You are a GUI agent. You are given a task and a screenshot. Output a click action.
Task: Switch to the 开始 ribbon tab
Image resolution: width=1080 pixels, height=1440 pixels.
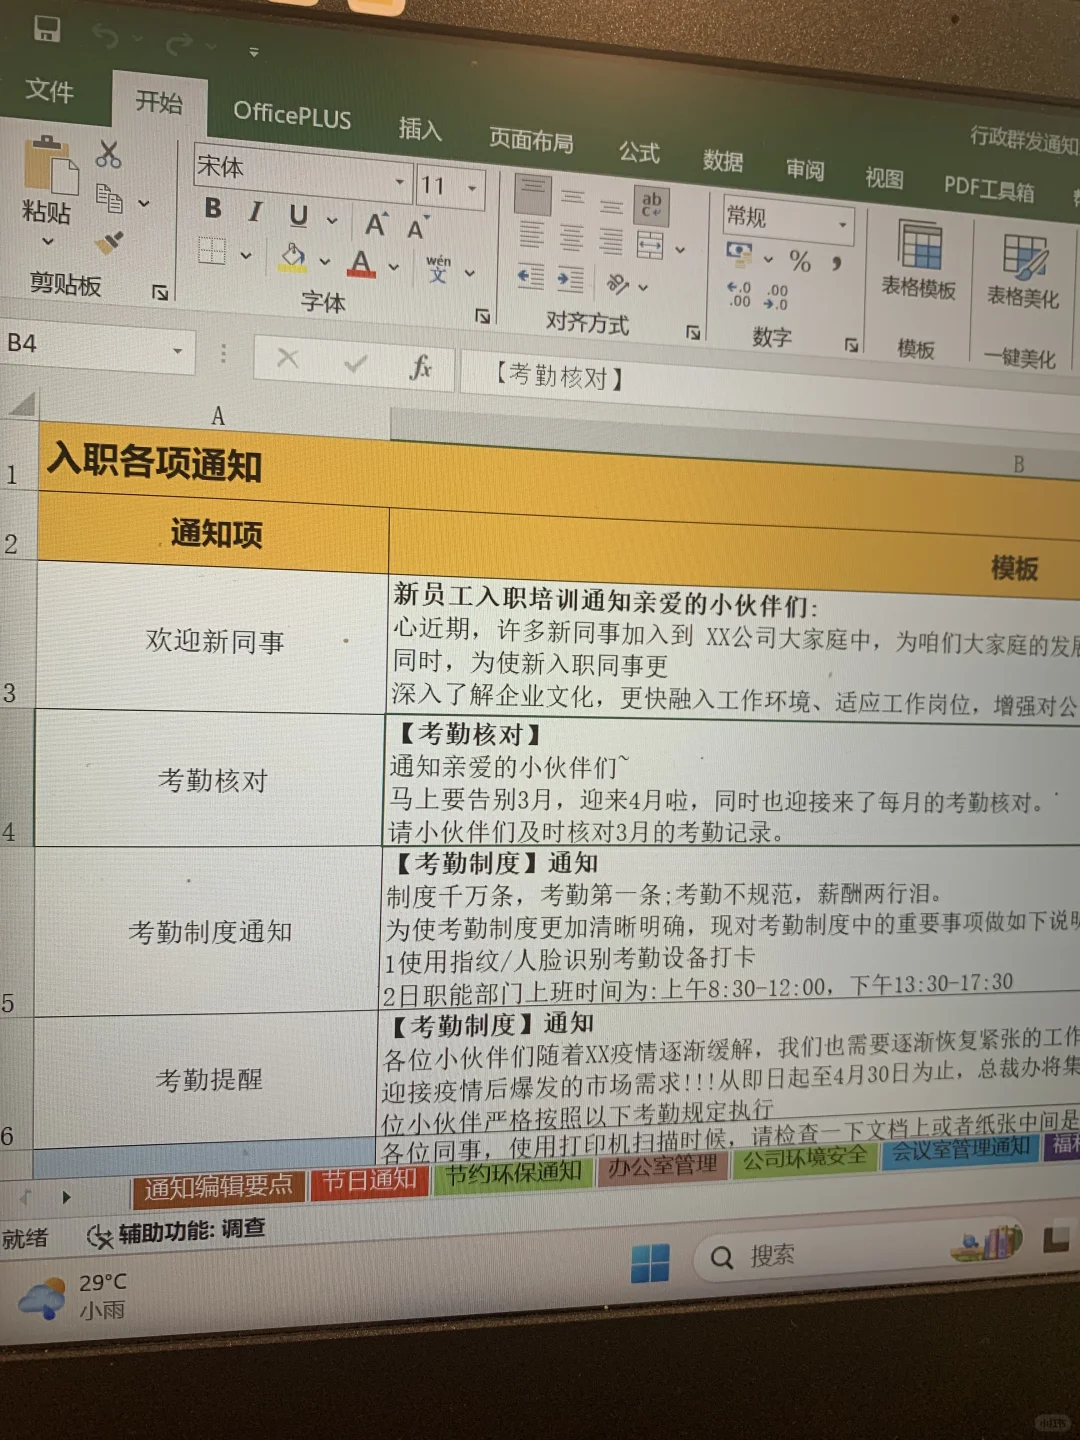[159, 101]
